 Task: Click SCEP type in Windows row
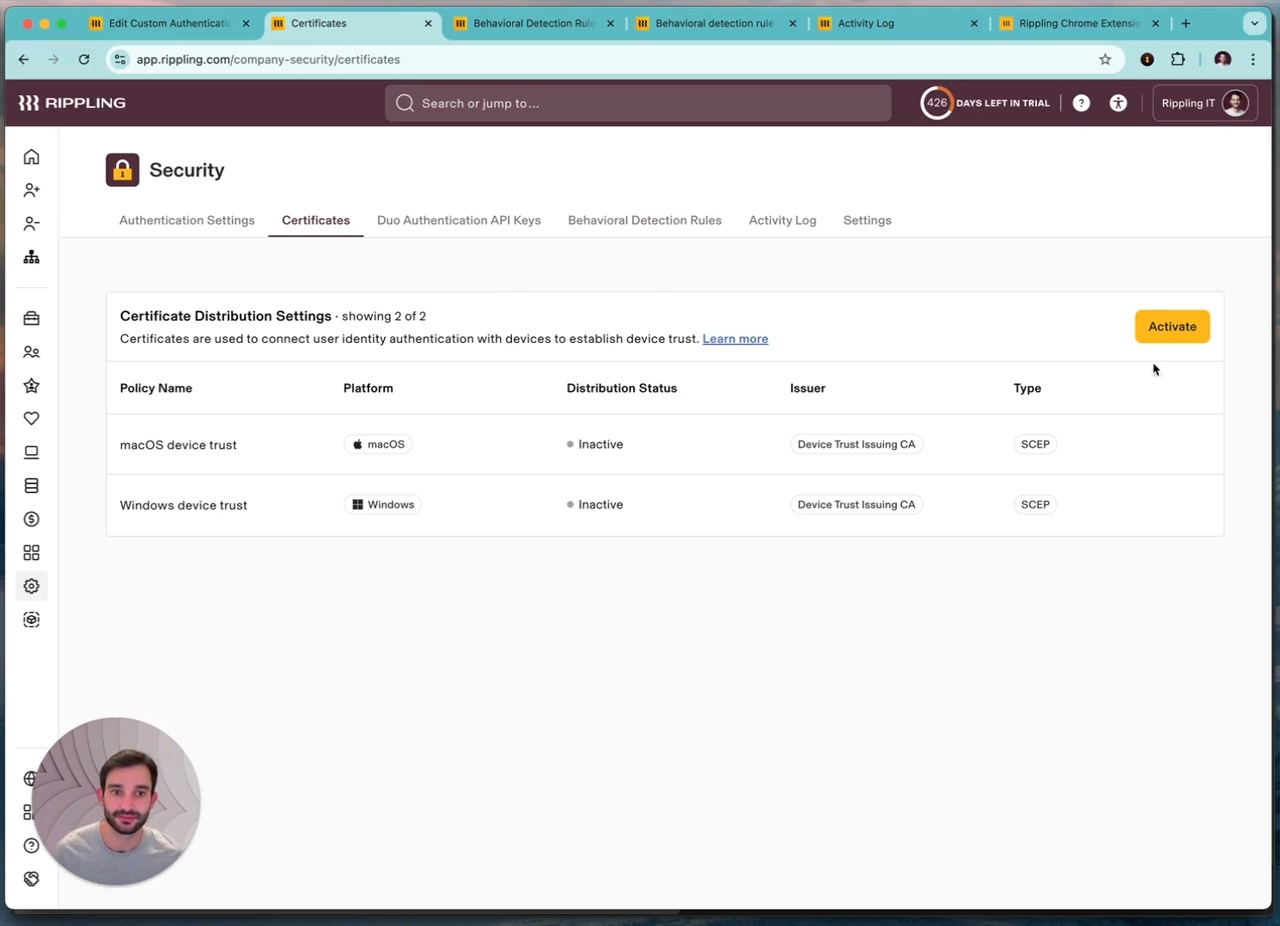(x=1035, y=505)
